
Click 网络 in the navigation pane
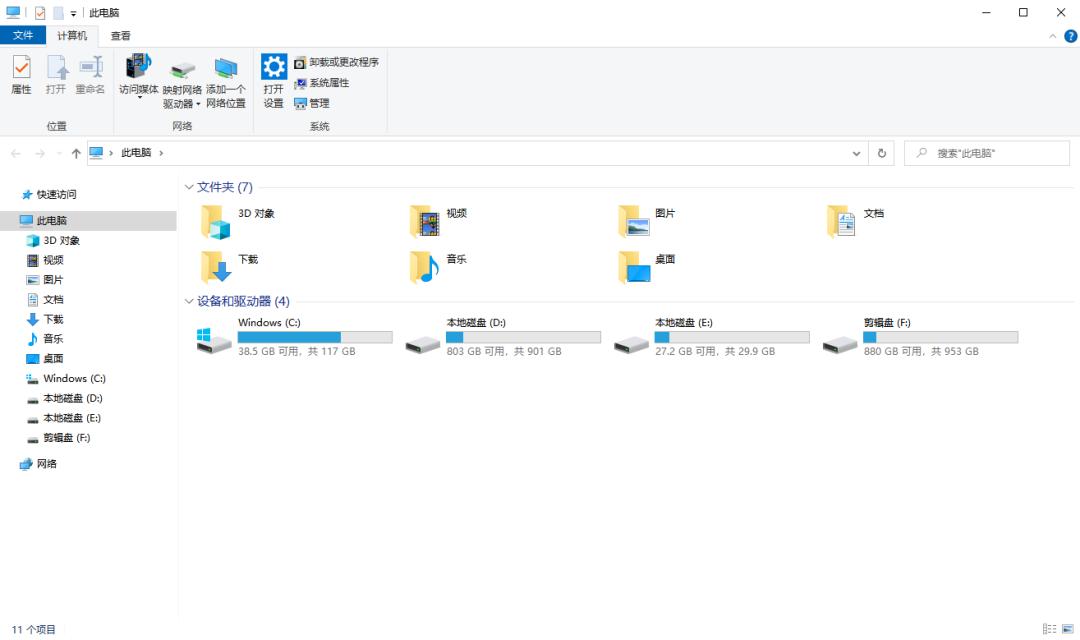(x=46, y=464)
